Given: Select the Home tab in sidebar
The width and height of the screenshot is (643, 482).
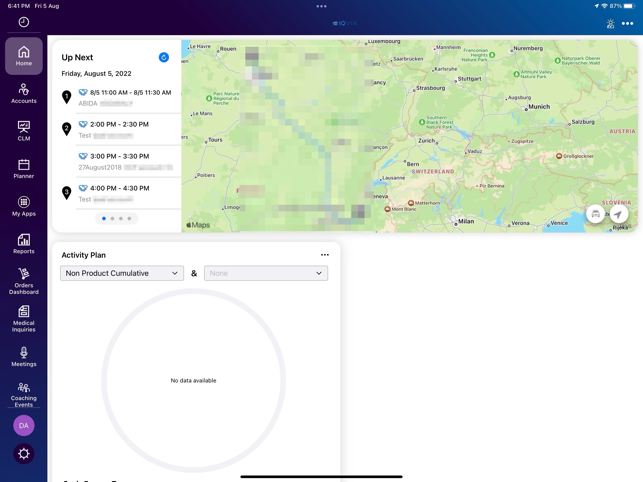Looking at the screenshot, I should click(24, 56).
